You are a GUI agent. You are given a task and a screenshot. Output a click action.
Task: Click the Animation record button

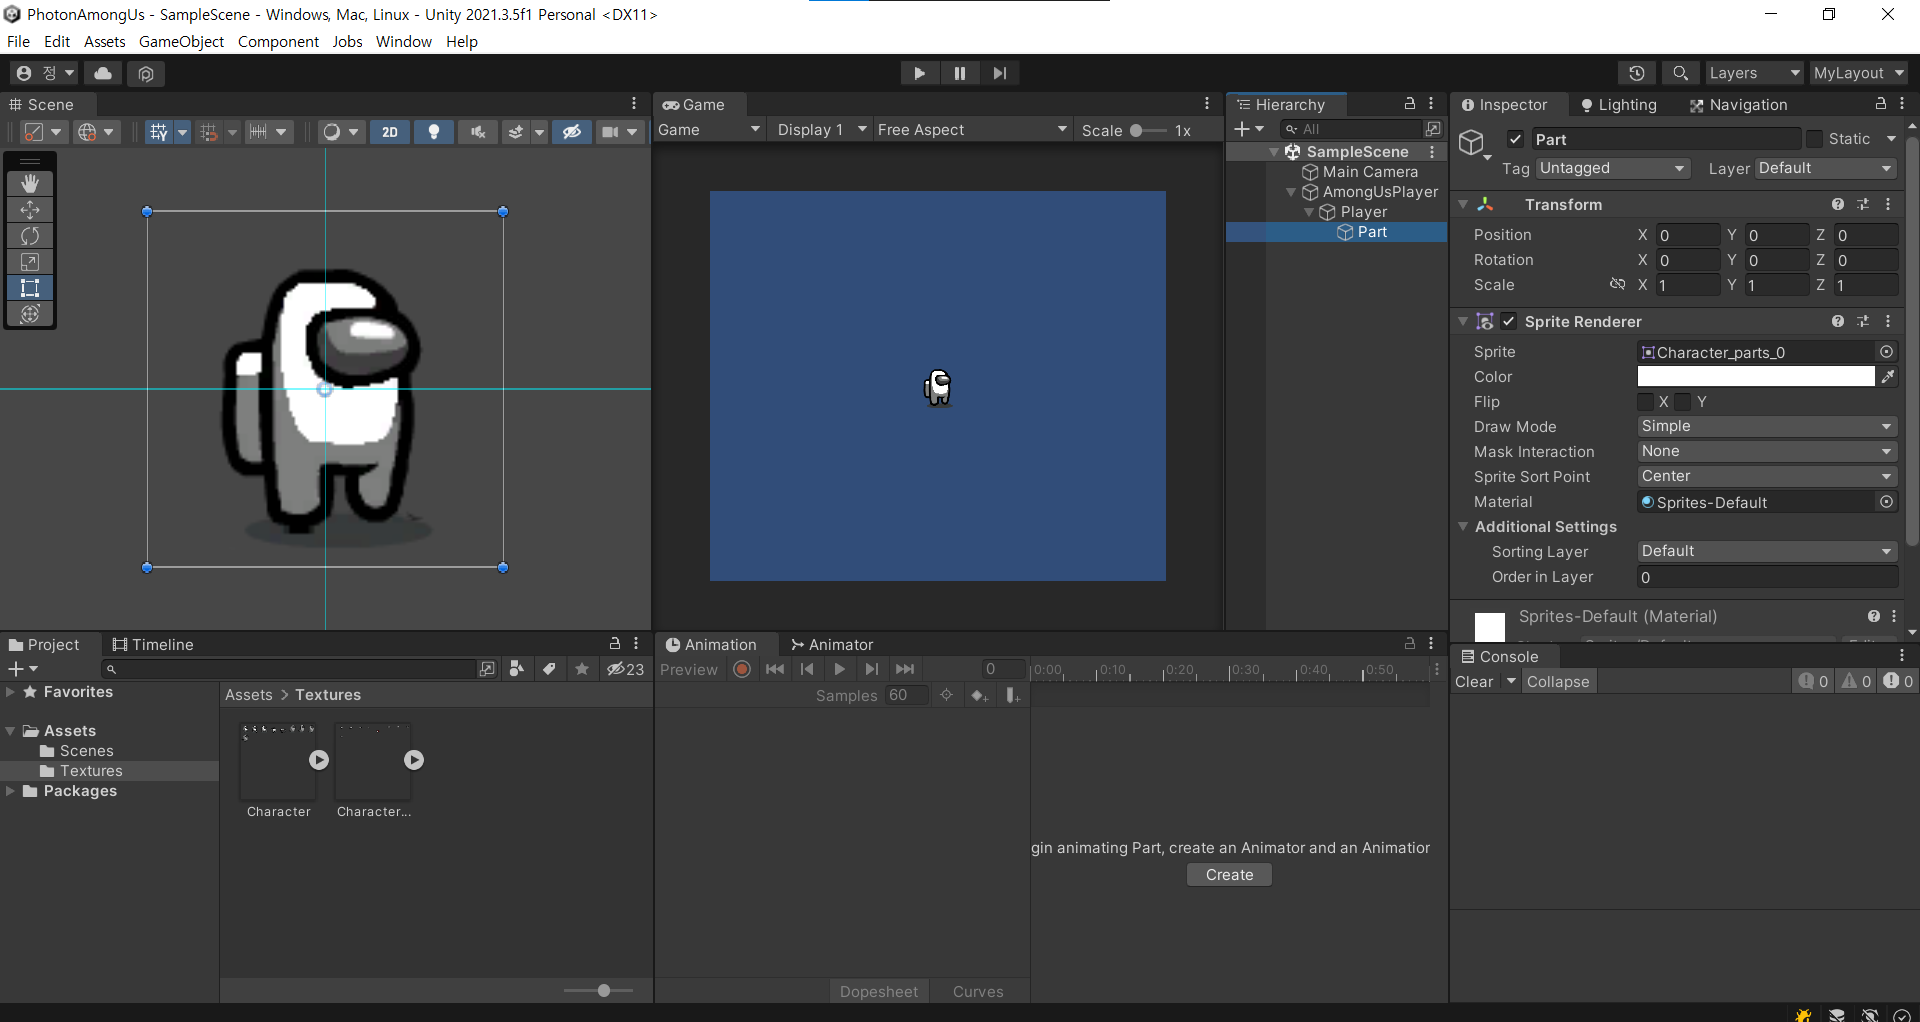[x=742, y=669]
